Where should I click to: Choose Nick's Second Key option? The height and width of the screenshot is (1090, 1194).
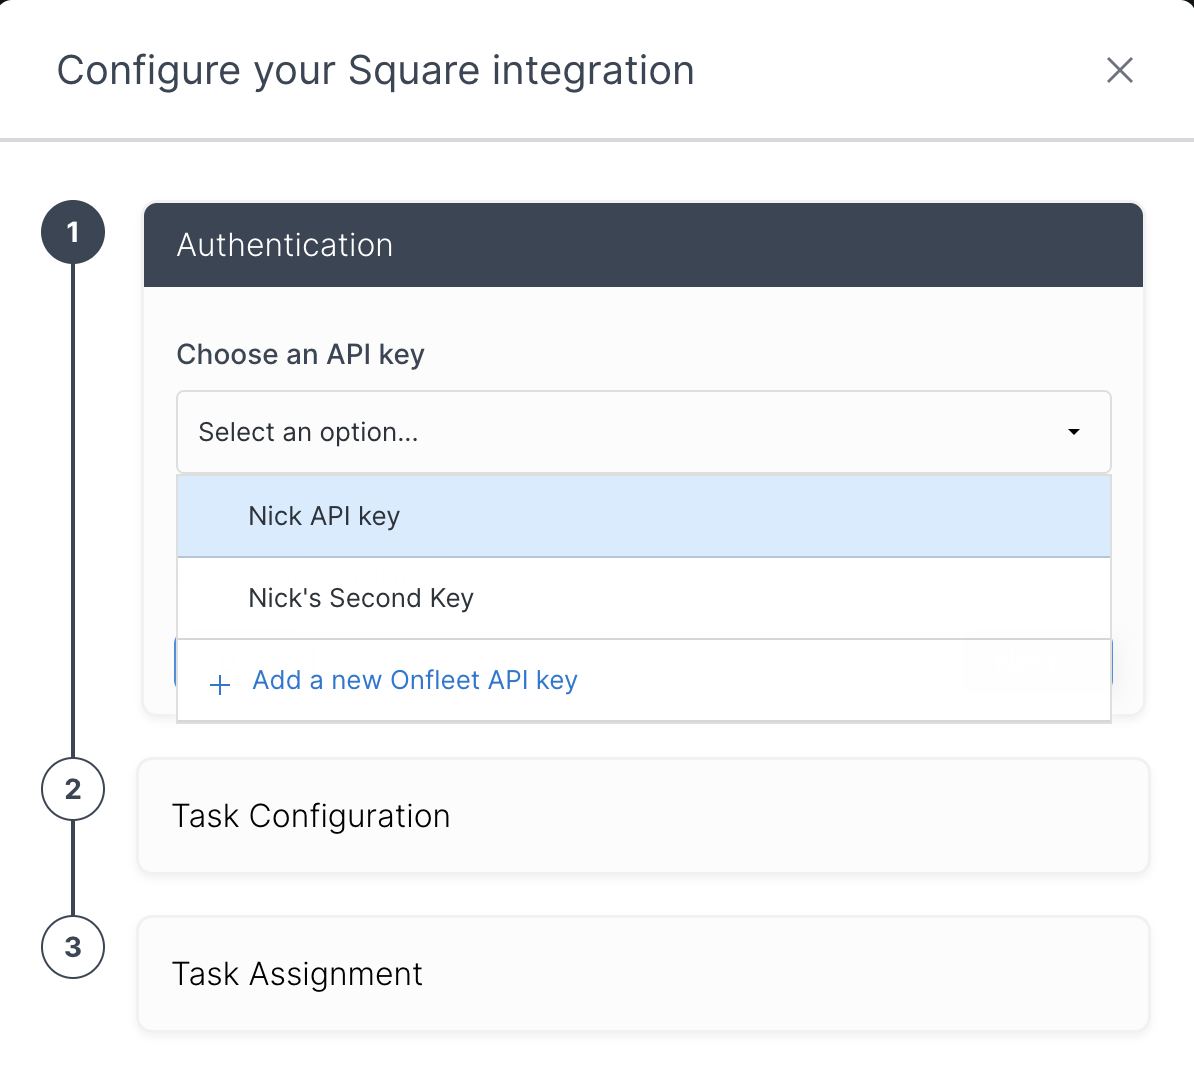click(x=643, y=598)
